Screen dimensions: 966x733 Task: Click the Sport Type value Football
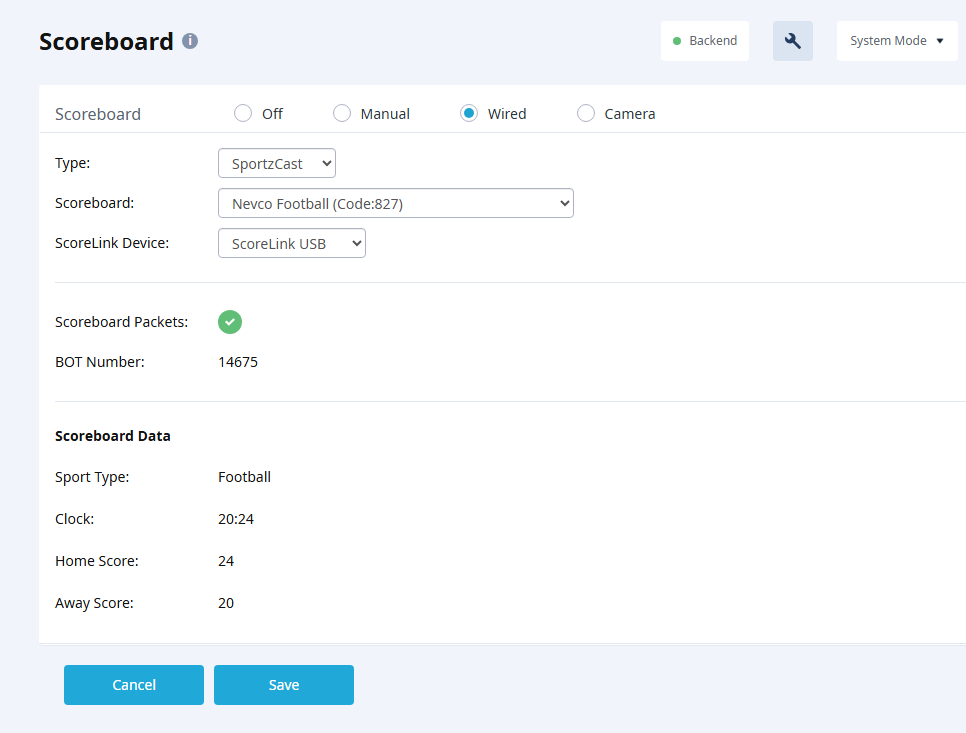coord(244,477)
